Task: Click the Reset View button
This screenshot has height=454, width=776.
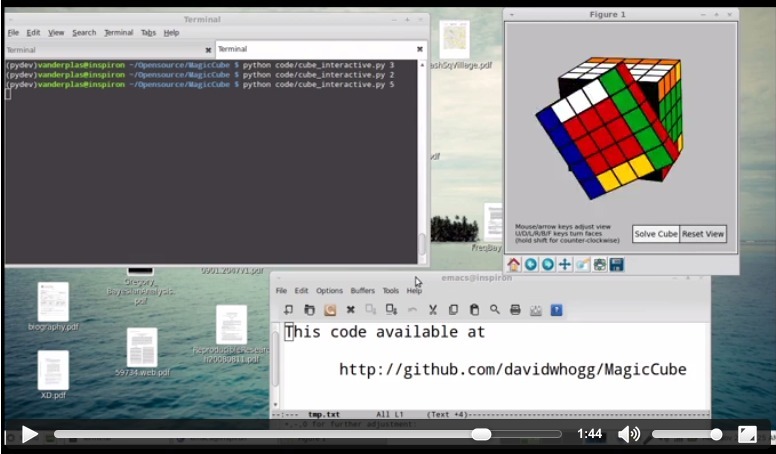Action: (703, 234)
